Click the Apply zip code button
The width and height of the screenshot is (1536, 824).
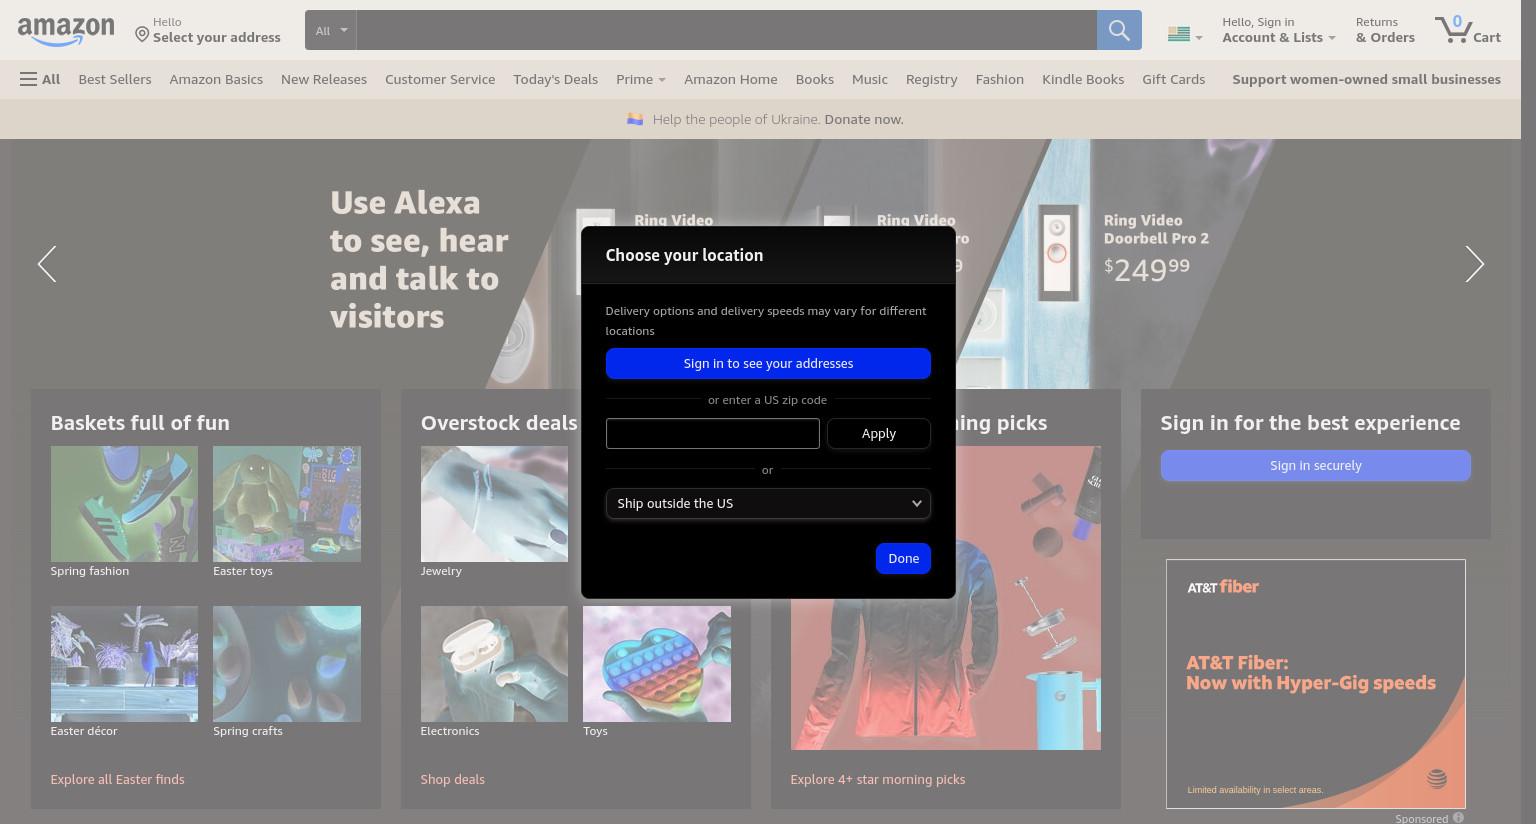click(x=879, y=433)
